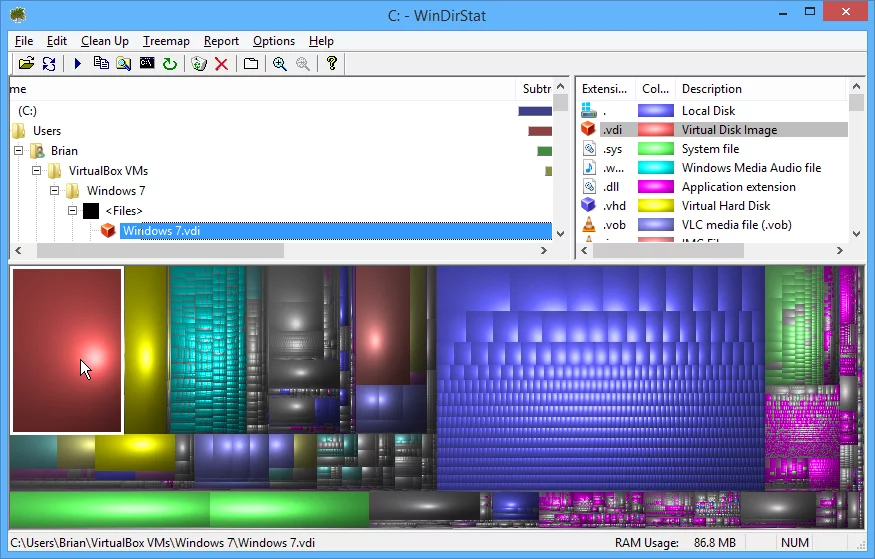
Task: Collapse the VirtualBox VMs tree node
Action: coord(36,170)
